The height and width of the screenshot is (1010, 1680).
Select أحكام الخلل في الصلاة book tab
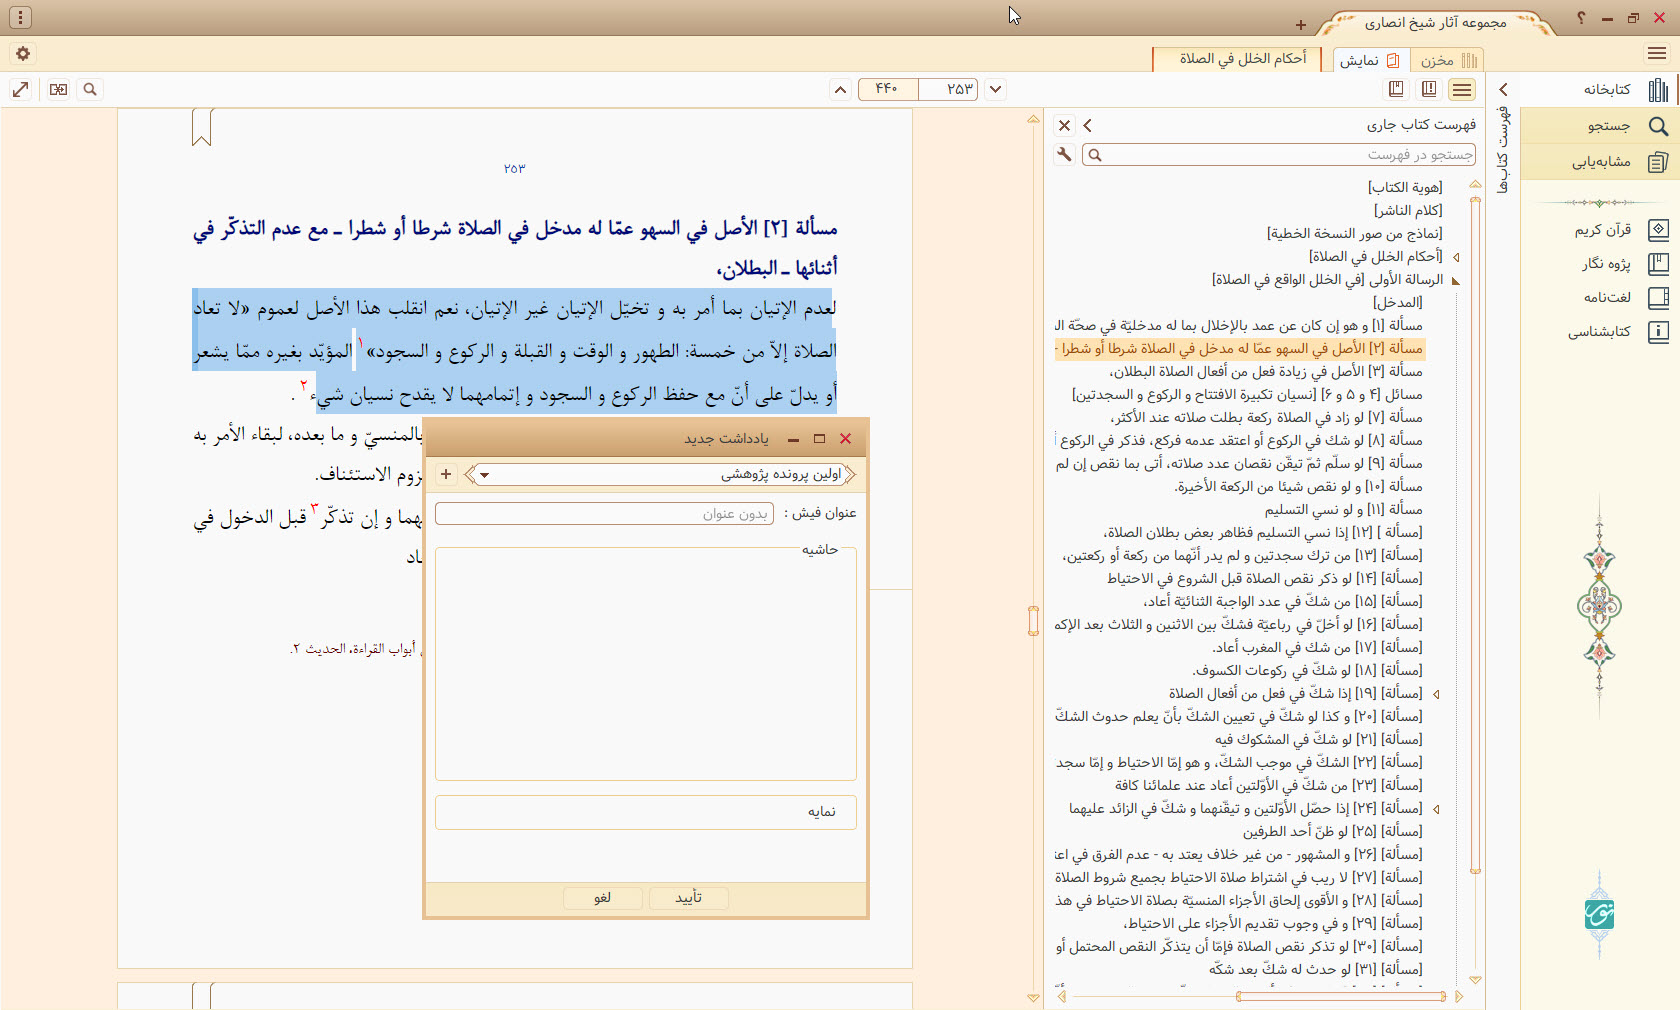coord(1237,59)
